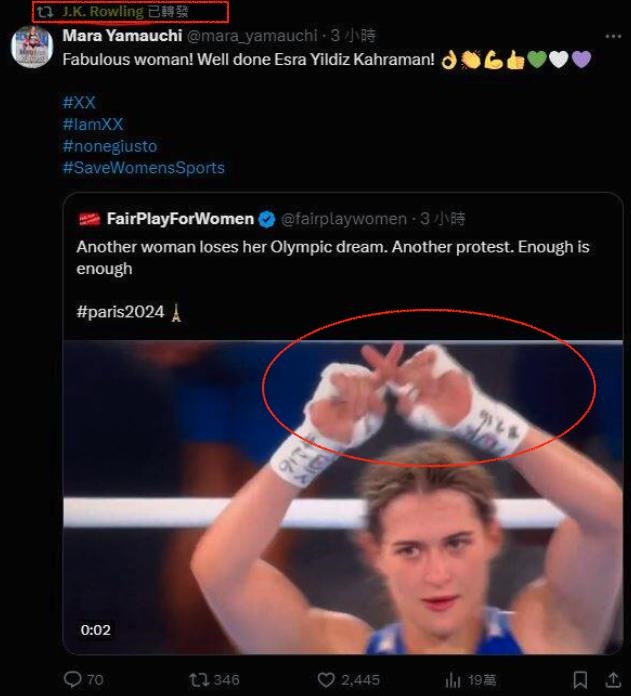Click the #IamXX hashtag
The width and height of the screenshot is (631, 696).
[93, 124]
